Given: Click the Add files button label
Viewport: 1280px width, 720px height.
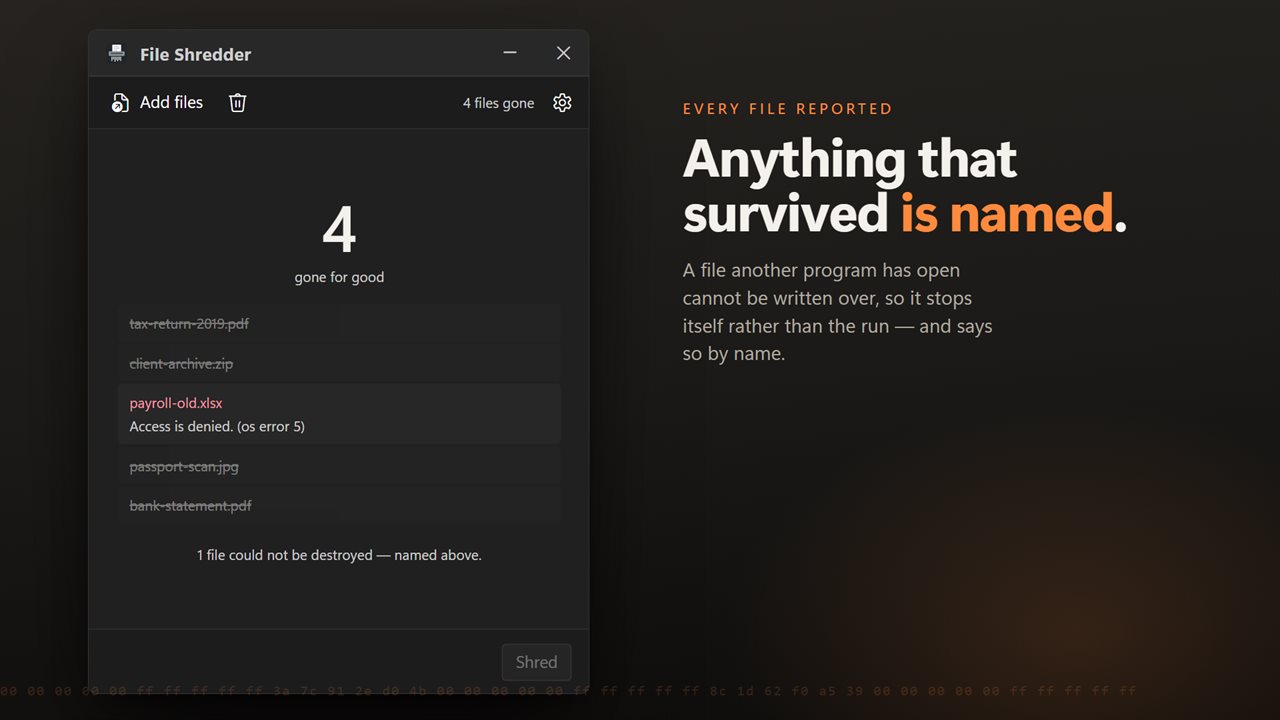Looking at the screenshot, I should (x=171, y=102).
